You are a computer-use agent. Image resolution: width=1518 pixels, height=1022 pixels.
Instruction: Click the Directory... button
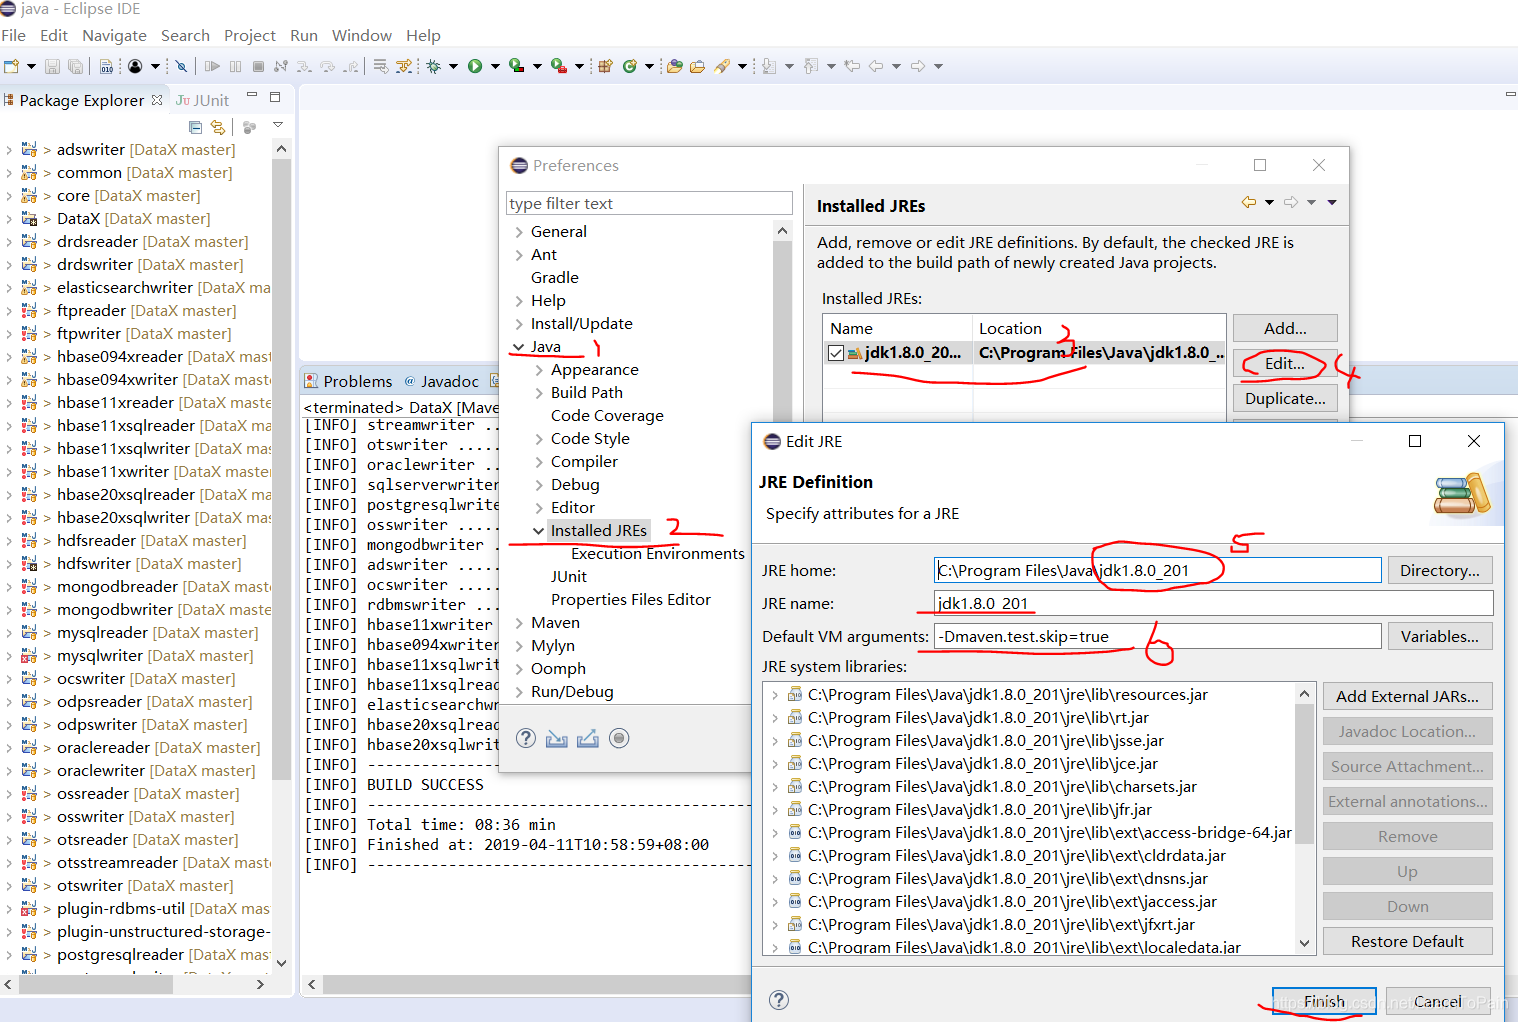[x=1440, y=570]
